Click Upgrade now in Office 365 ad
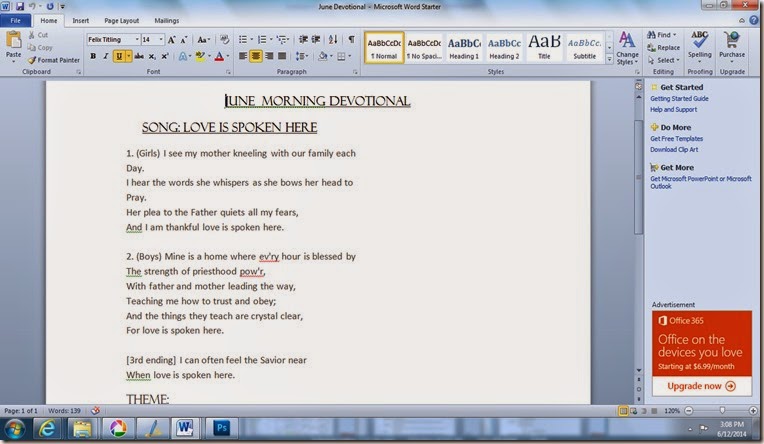 point(702,386)
